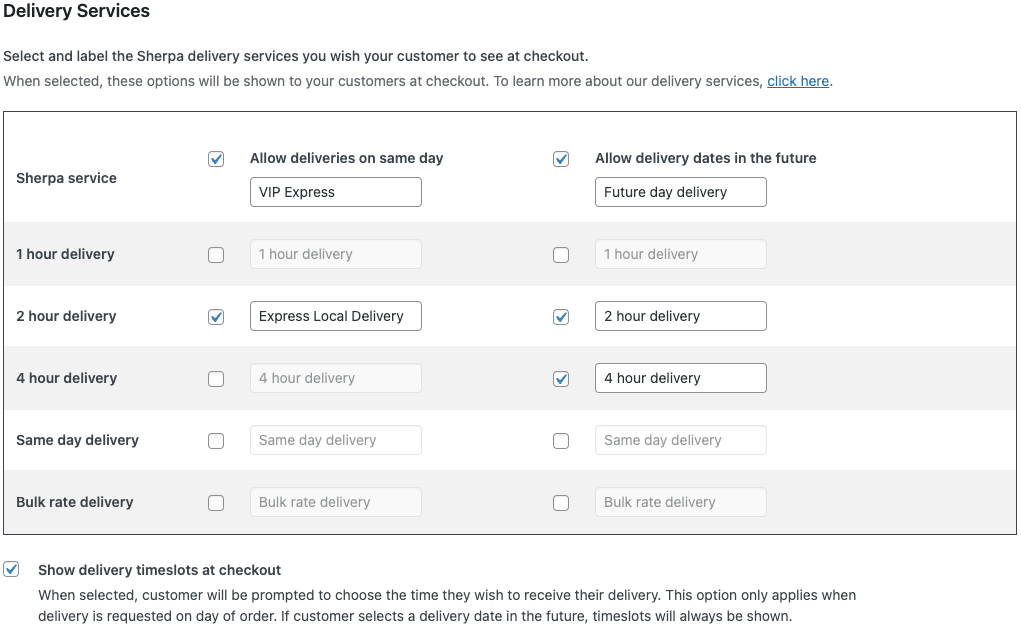Click same-day Bulk rate delivery label field
Screen dimensions: 1021x627
[x=335, y=502]
